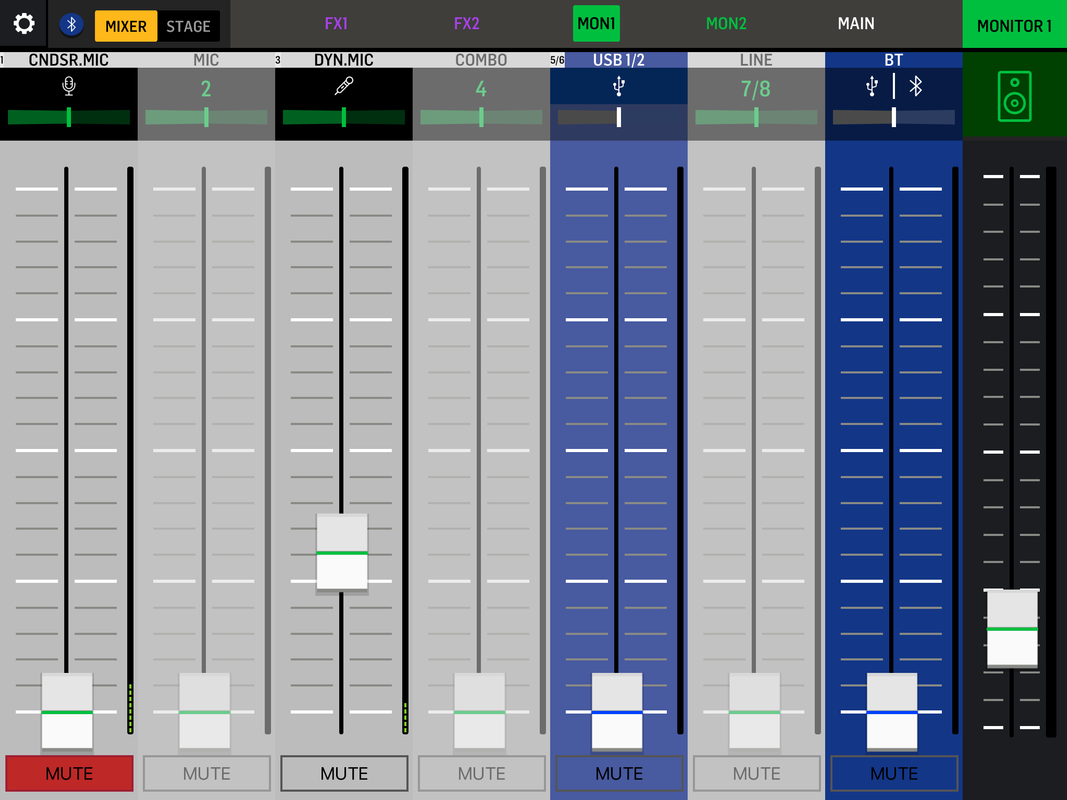Click the LINE 7/8 pan slider
The image size is (1067, 800).
[x=756, y=117]
